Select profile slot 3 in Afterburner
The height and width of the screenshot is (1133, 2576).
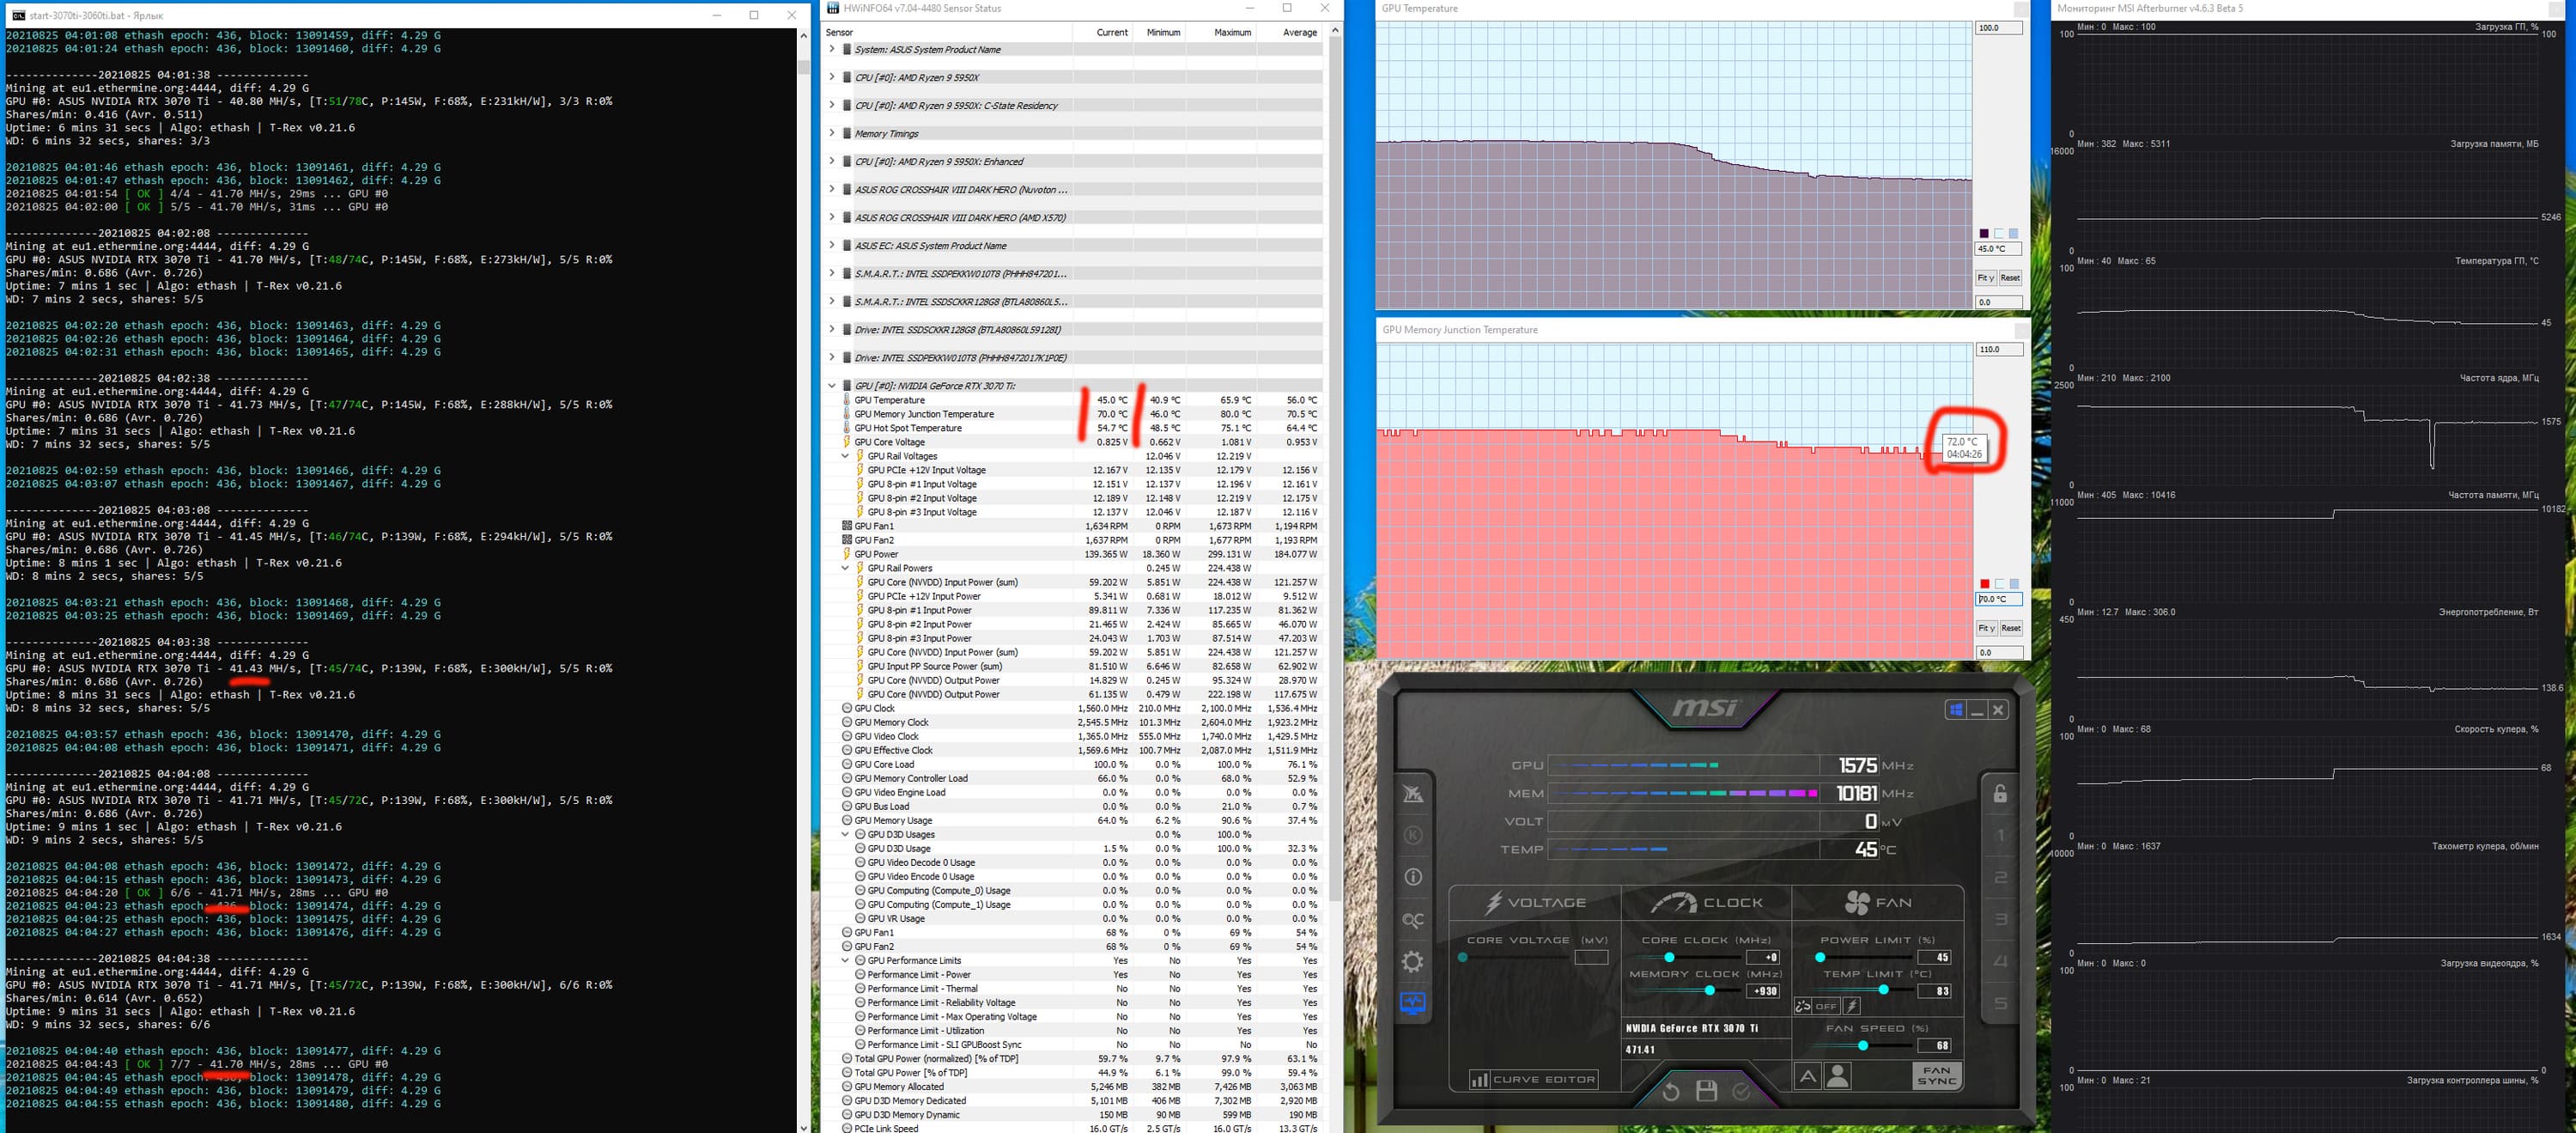point(2000,919)
